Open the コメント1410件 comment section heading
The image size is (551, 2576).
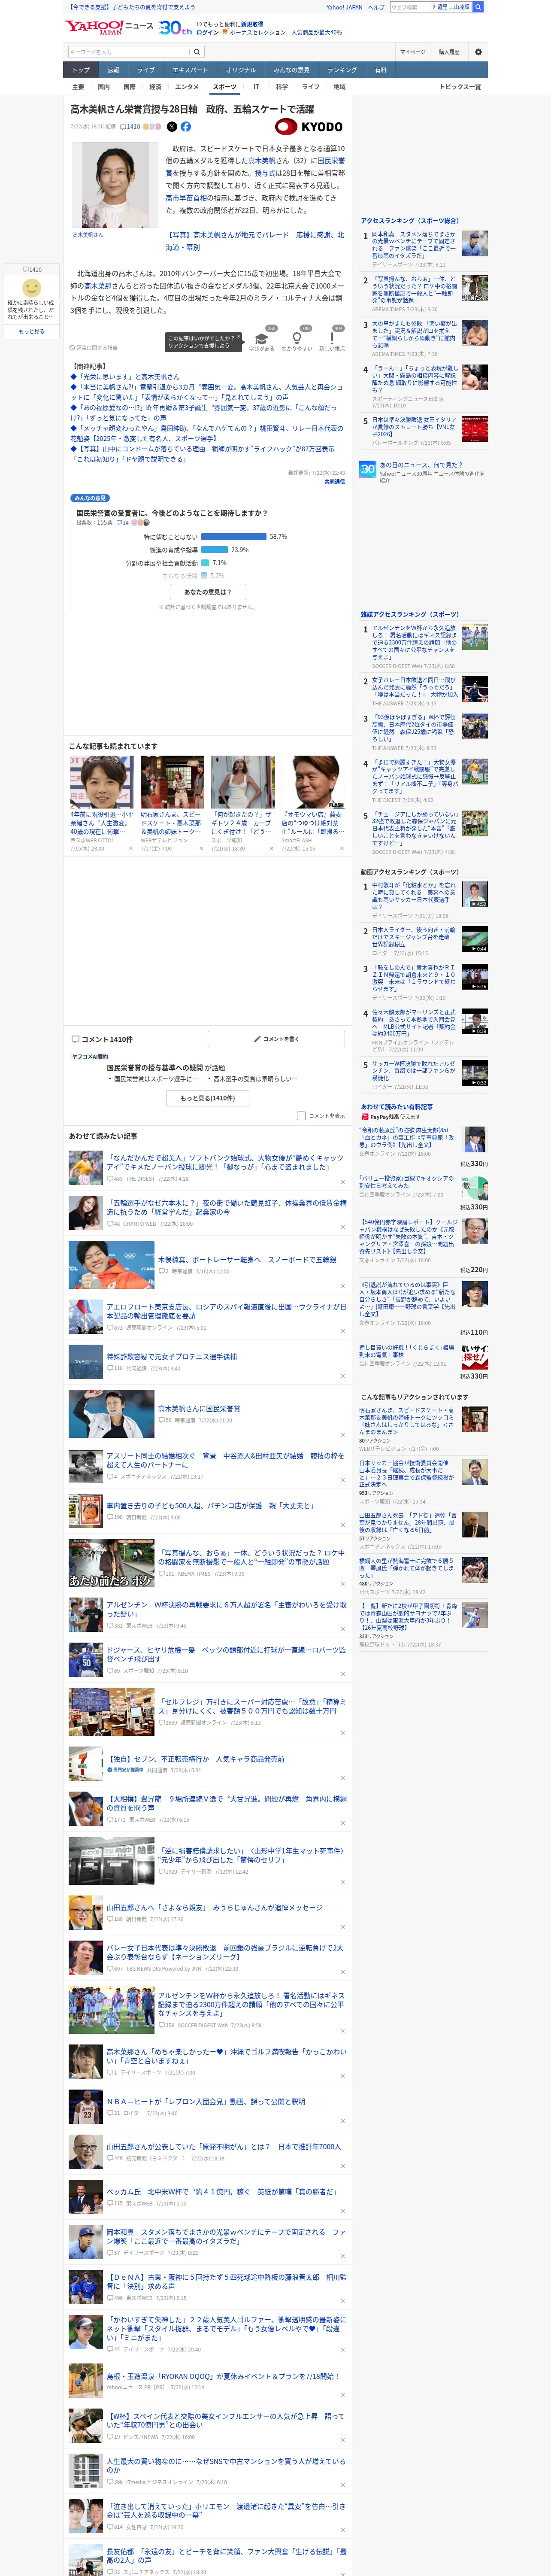102,1039
